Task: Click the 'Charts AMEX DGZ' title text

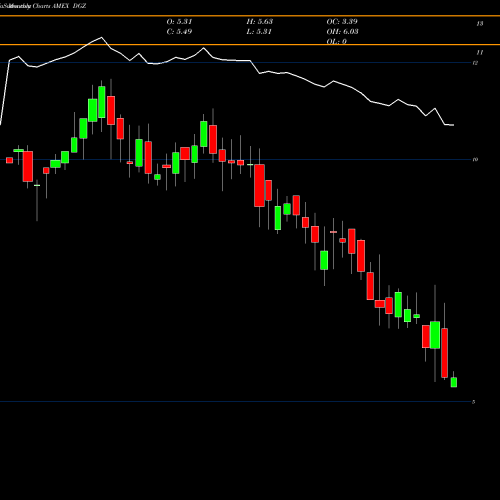Action: click(59, 6)
